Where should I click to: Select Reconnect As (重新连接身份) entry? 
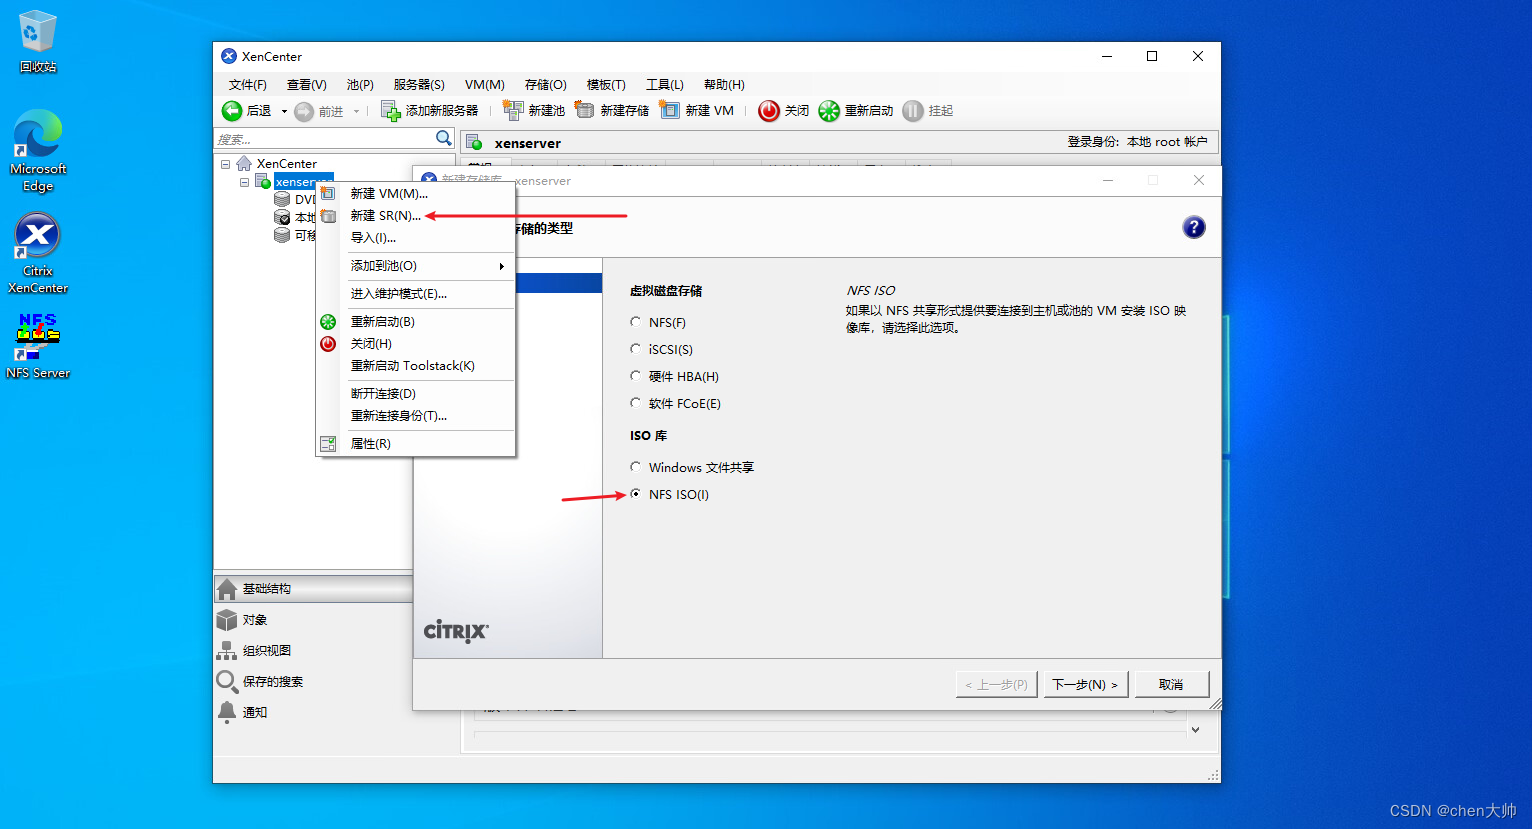click(415, 415)
